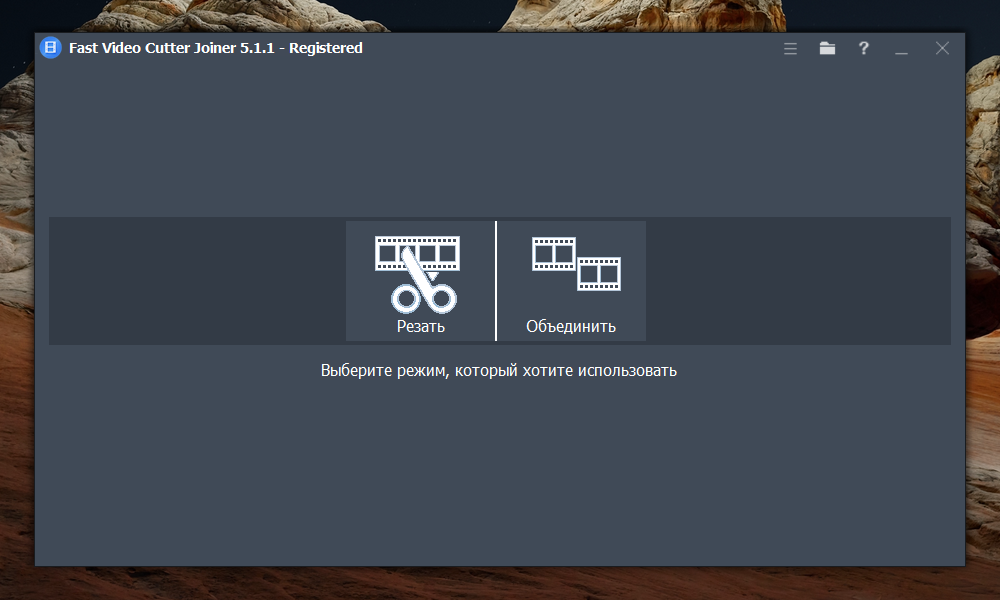Open the hamburger menu in title bar
This screenshot has width=1000, height=600.
click(790, 48)
